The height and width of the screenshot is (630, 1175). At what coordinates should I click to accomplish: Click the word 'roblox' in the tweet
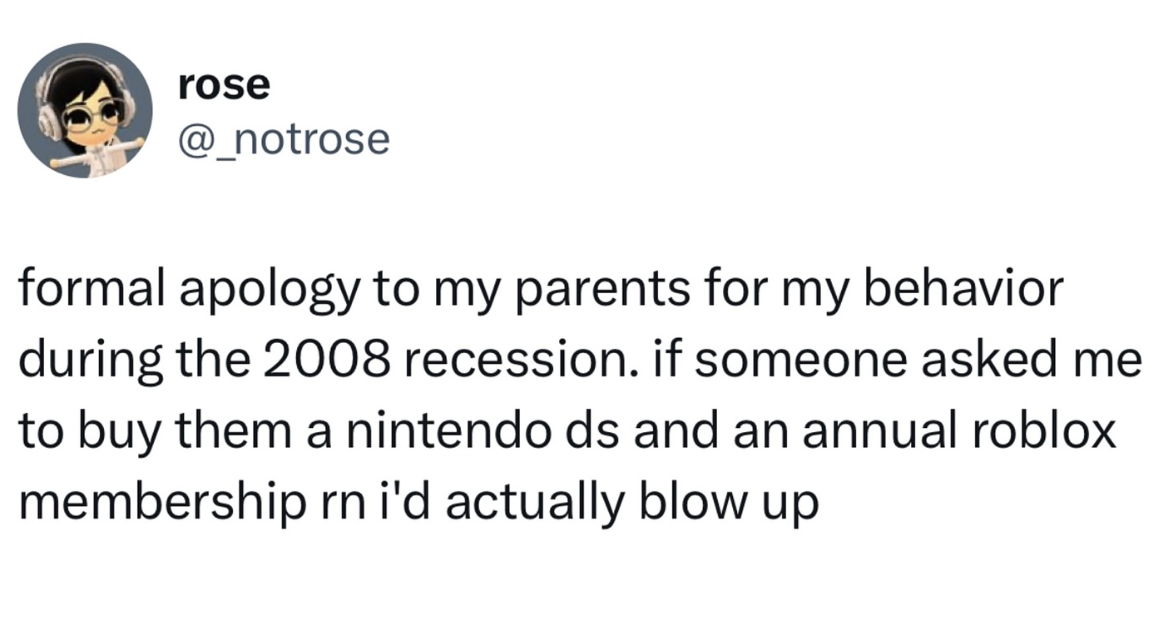pyautogui.click(x=1044, y=431)
